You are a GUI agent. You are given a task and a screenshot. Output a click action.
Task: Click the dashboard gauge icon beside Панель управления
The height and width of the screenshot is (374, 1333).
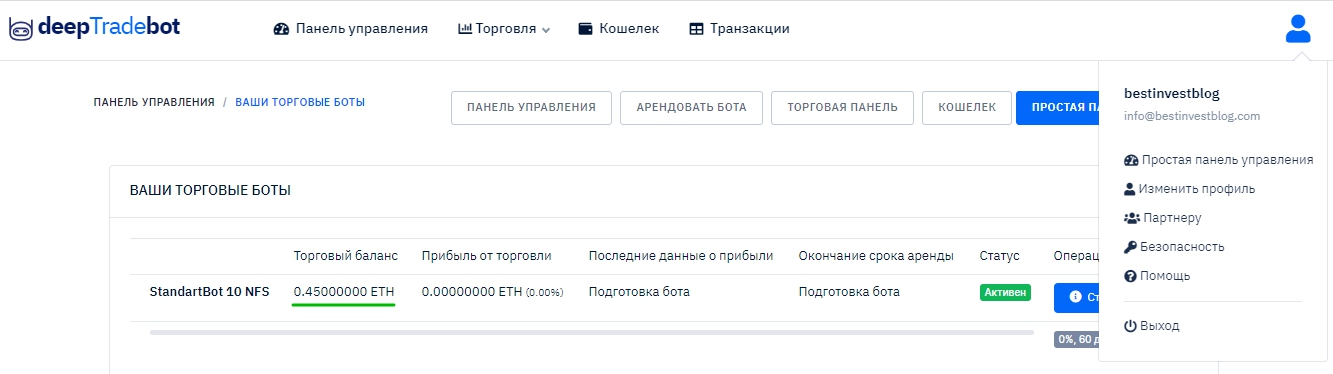click(281, 29)
